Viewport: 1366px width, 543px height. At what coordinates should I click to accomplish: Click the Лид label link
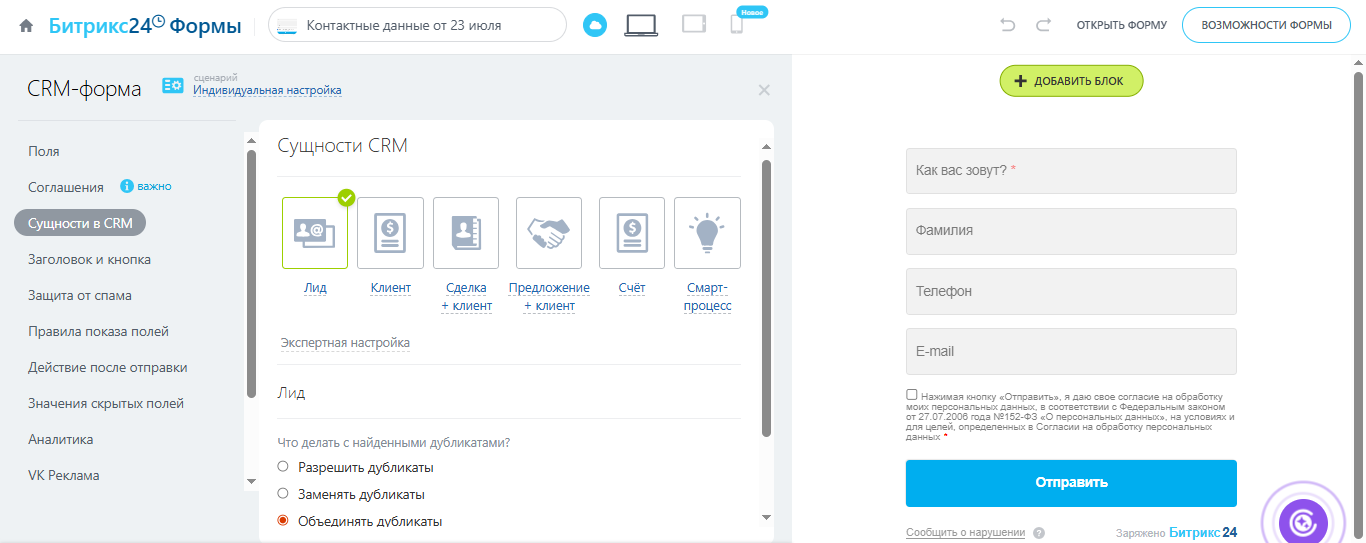[x=315, y=288]
